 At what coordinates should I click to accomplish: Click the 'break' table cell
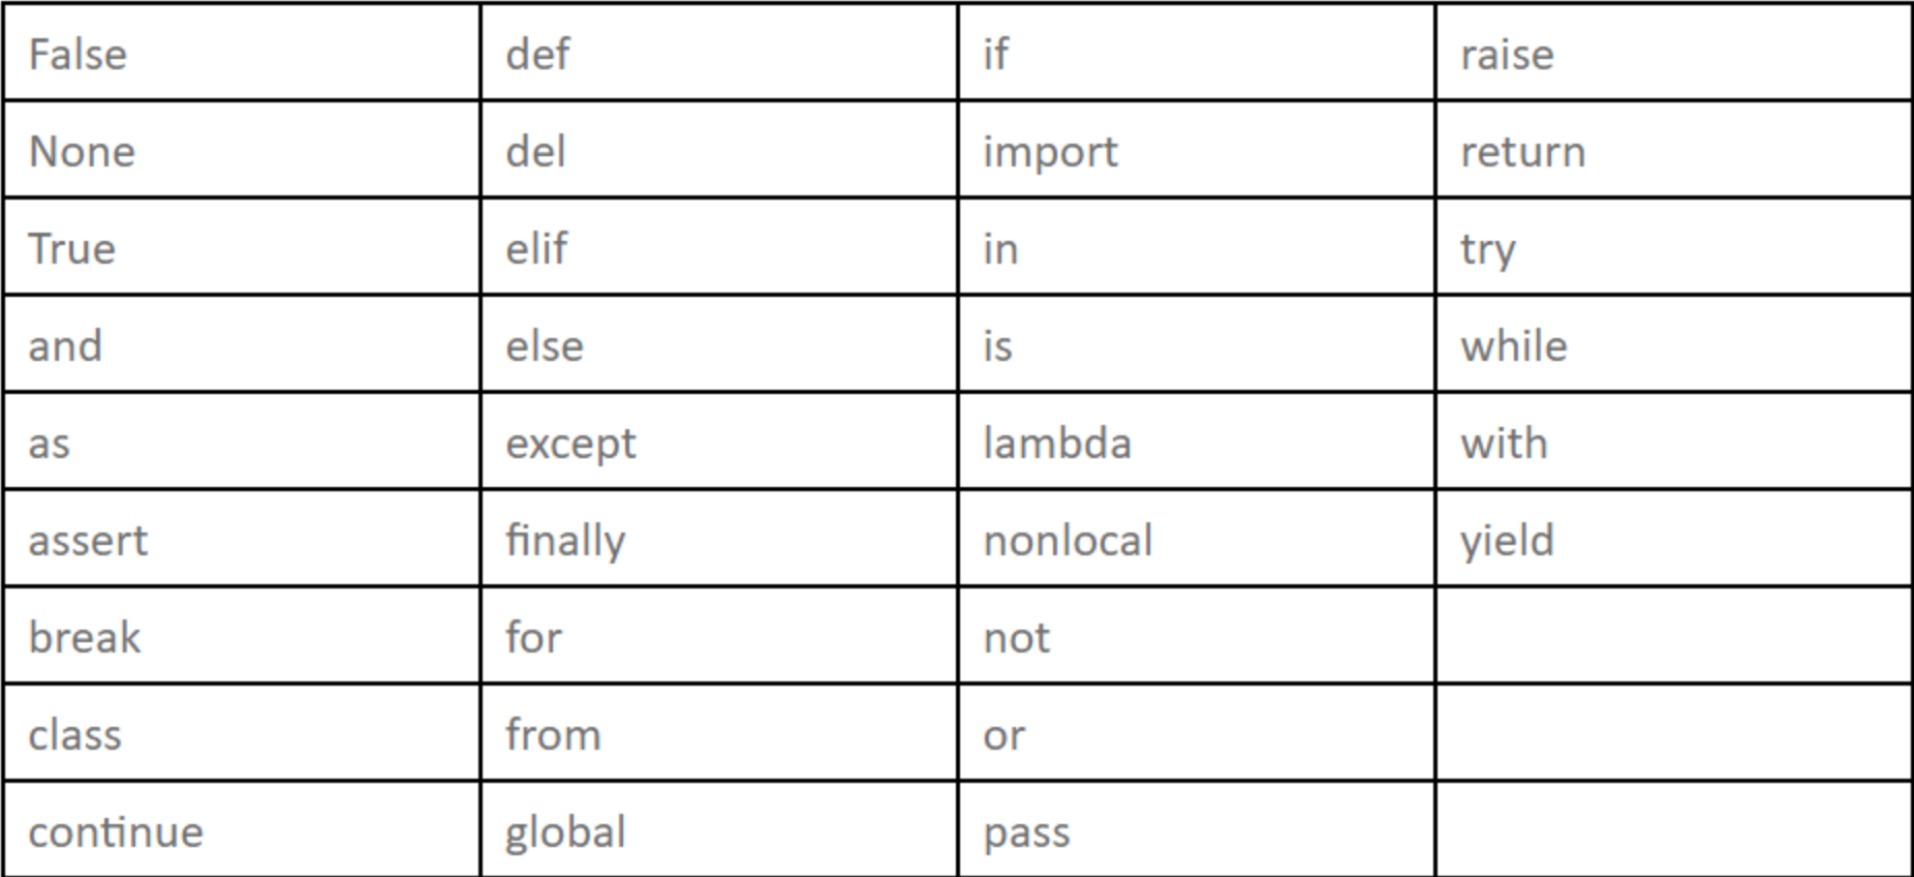pyautogui.click(x=85, y=637)
